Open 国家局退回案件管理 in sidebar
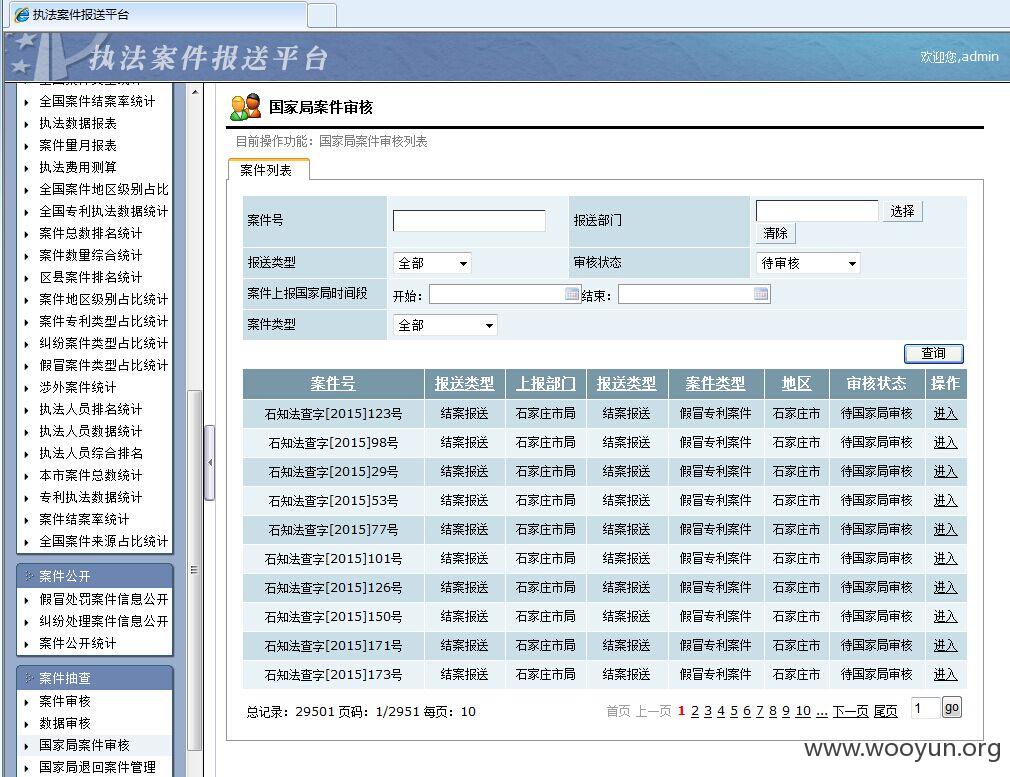This screenshot has width=1010, height=777. pyautogui.click(x=97, y=767)
